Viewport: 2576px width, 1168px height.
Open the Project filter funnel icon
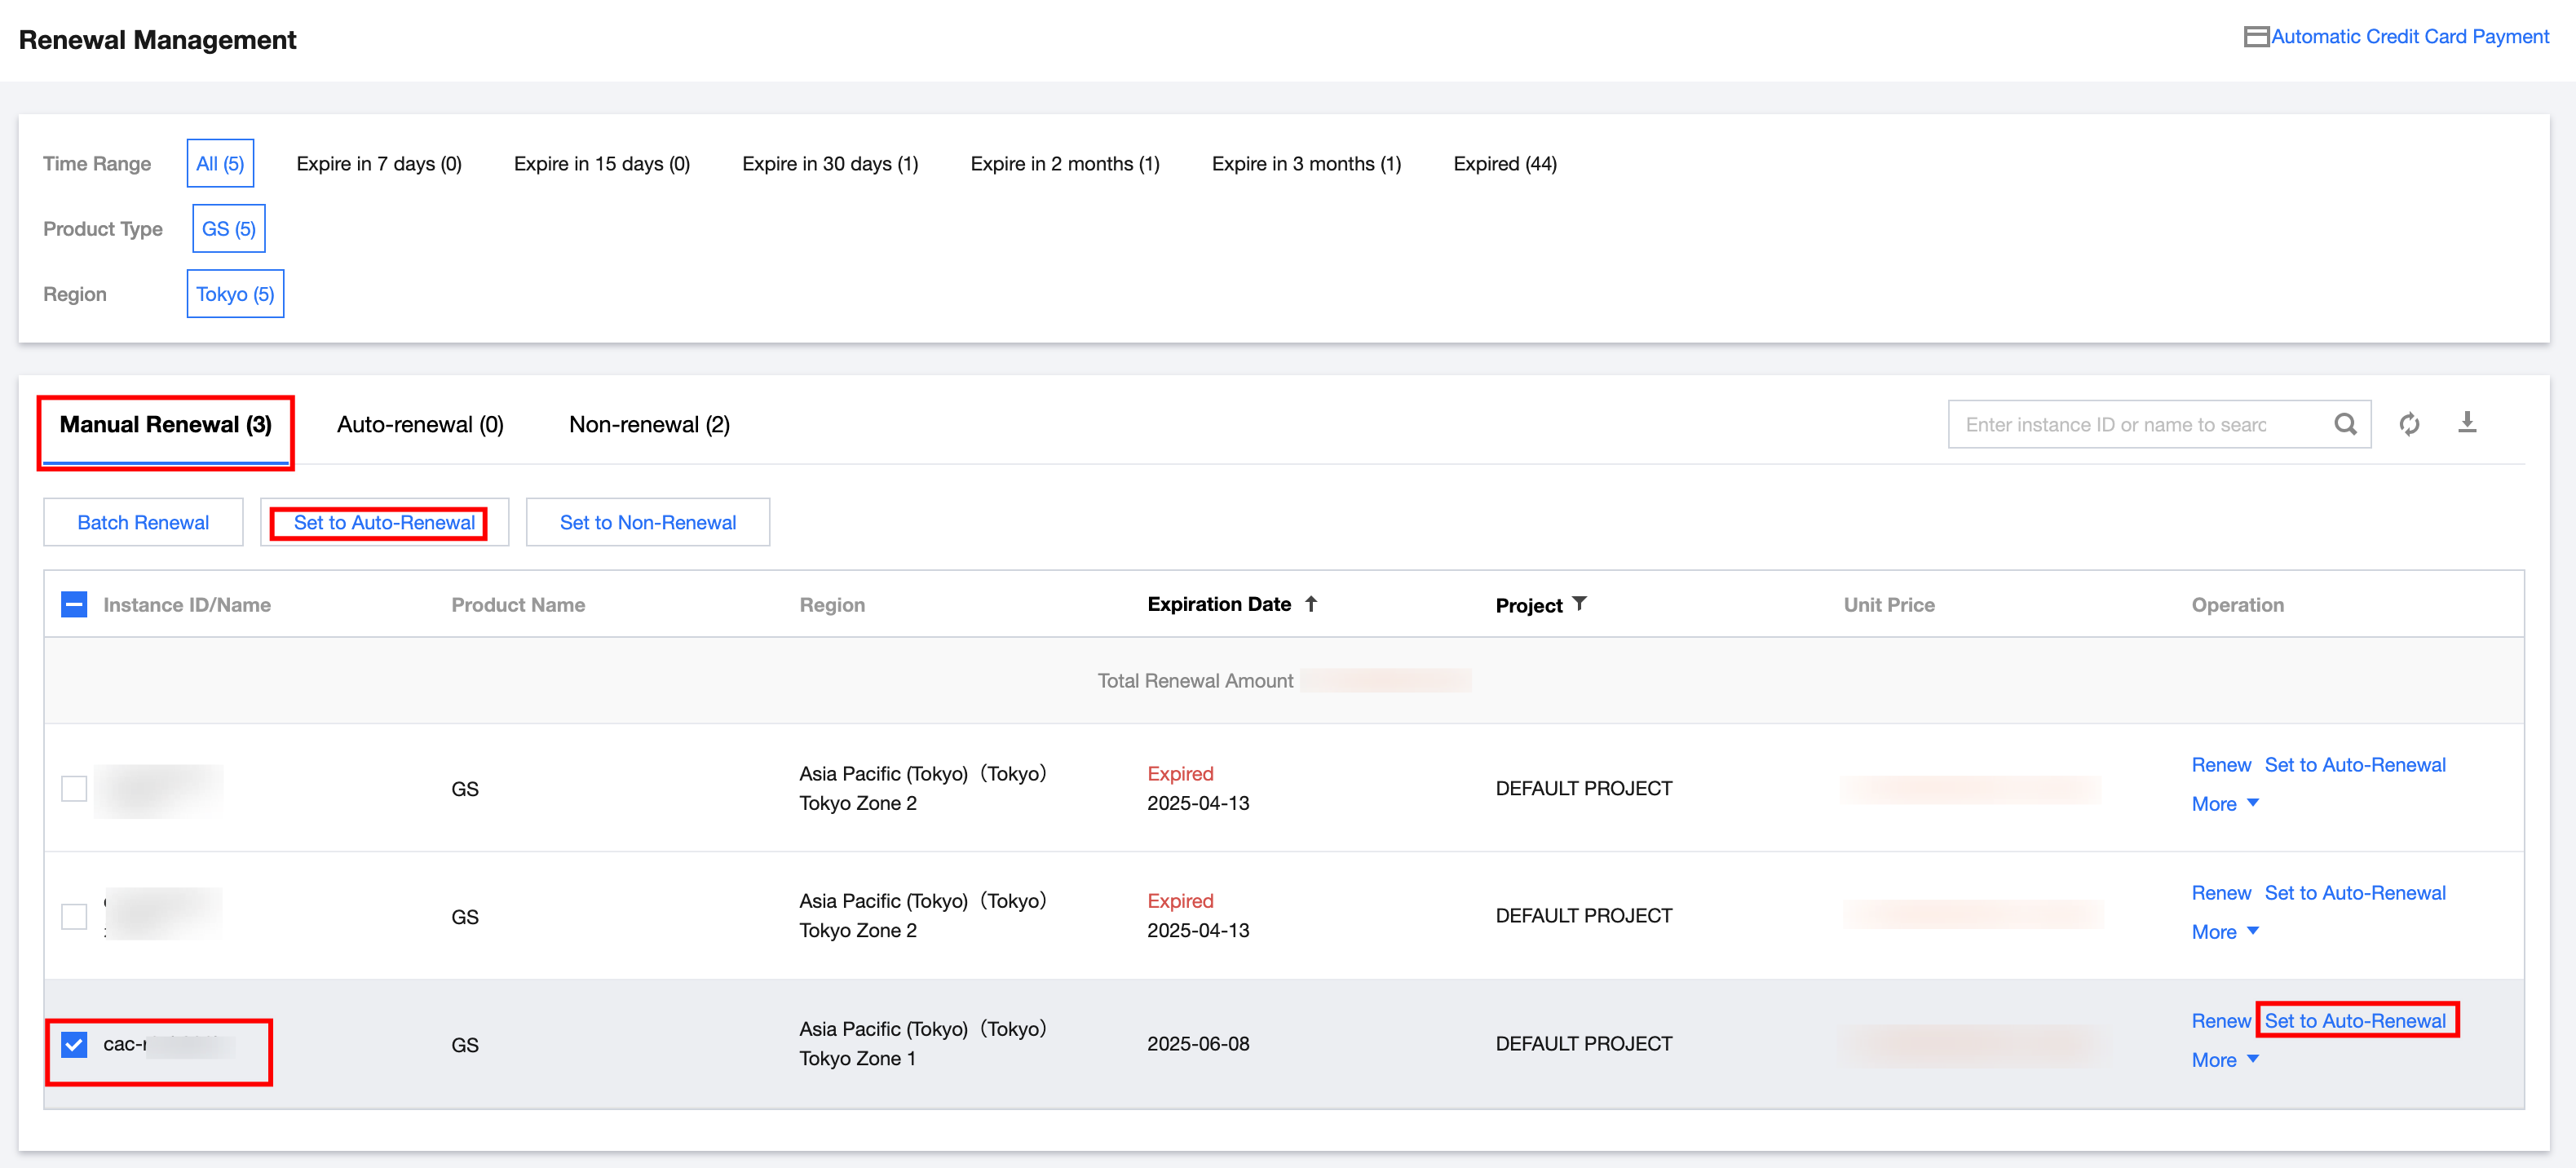point(1579,604)
